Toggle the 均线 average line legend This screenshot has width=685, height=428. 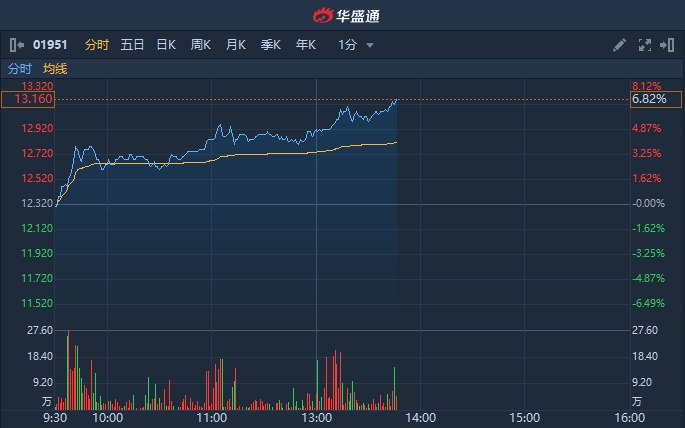55,68
